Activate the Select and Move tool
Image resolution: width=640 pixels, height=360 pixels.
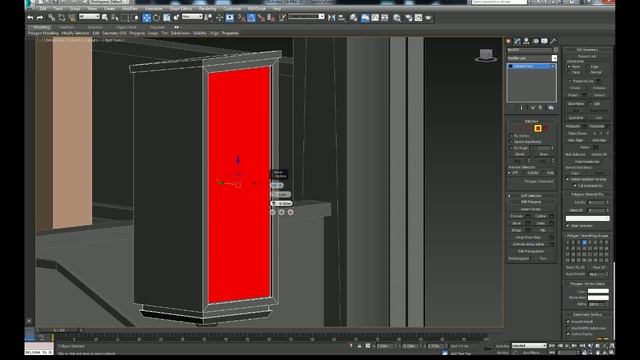(x=146, y=18)
